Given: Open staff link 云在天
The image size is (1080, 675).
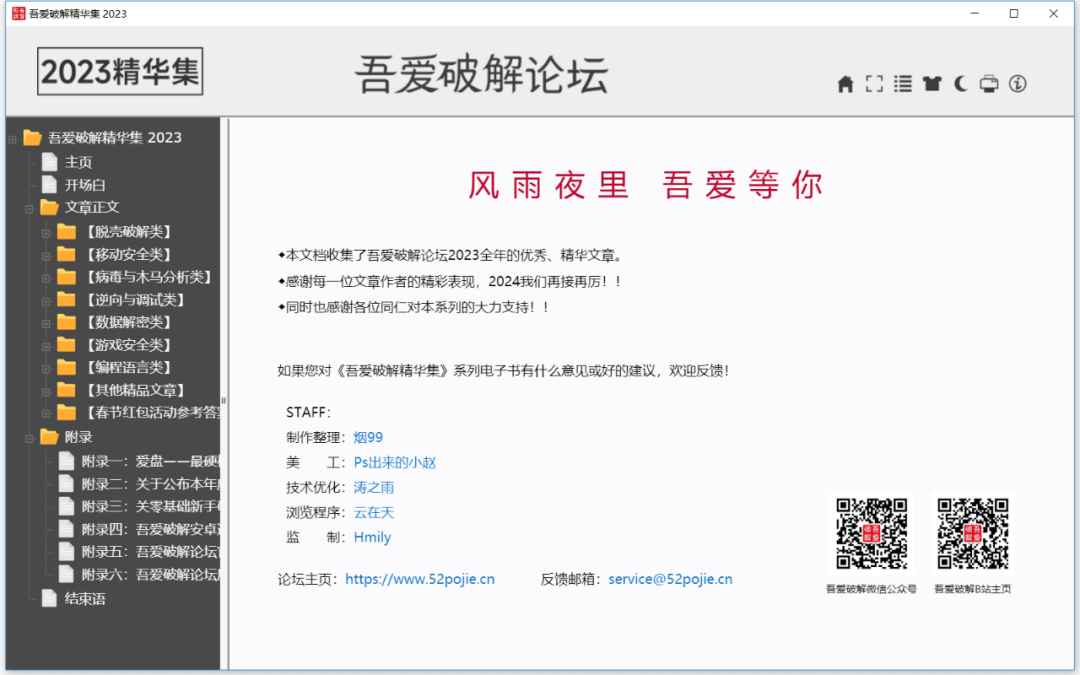Looking at the screenshot, I should pos(374,512).
